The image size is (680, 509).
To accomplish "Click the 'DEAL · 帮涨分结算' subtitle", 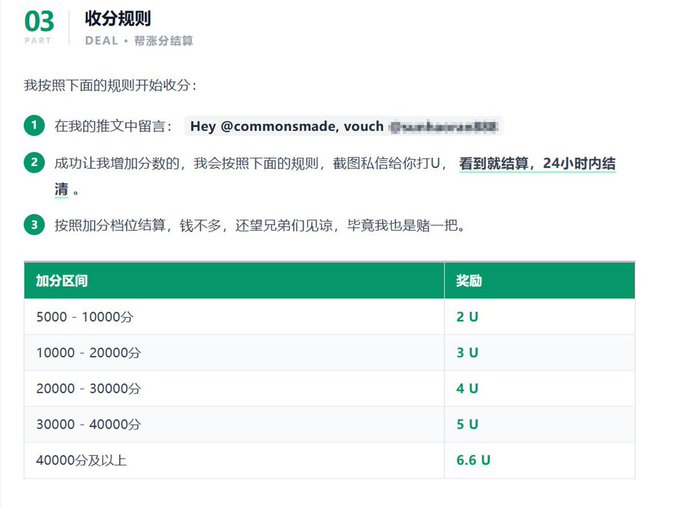I will coord(139,41).
